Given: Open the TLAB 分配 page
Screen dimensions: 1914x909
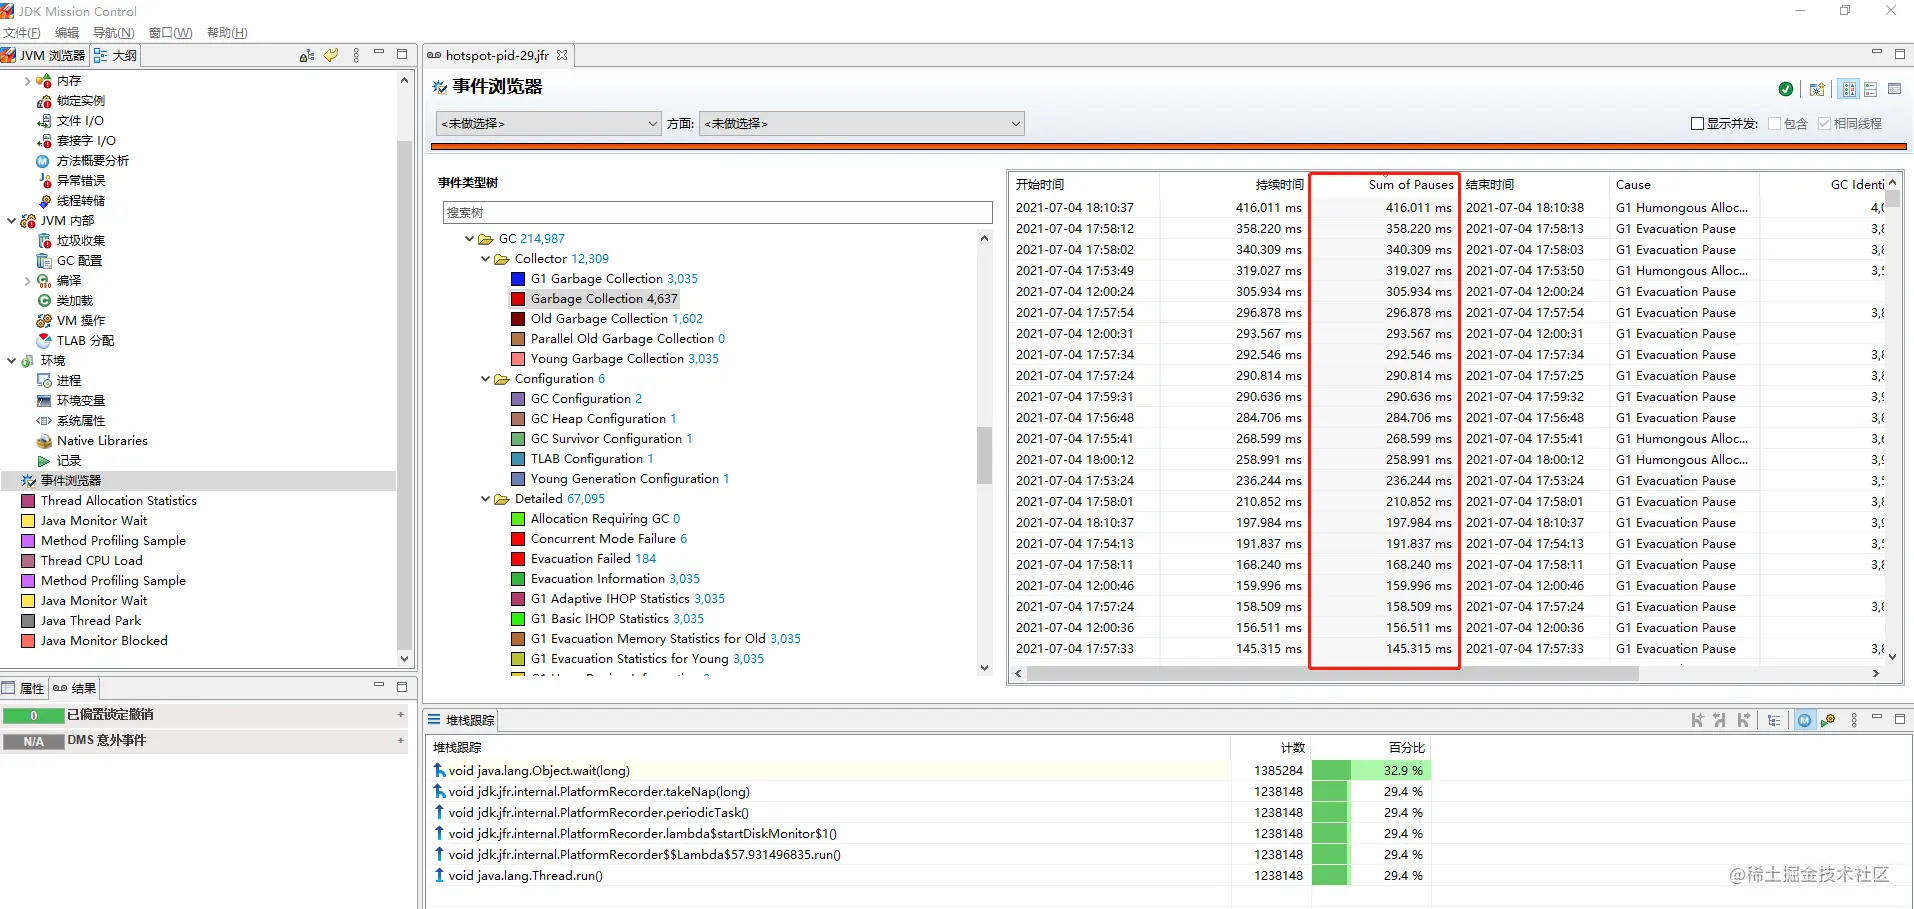Looking at the screenshot, I should click(85, 341).
